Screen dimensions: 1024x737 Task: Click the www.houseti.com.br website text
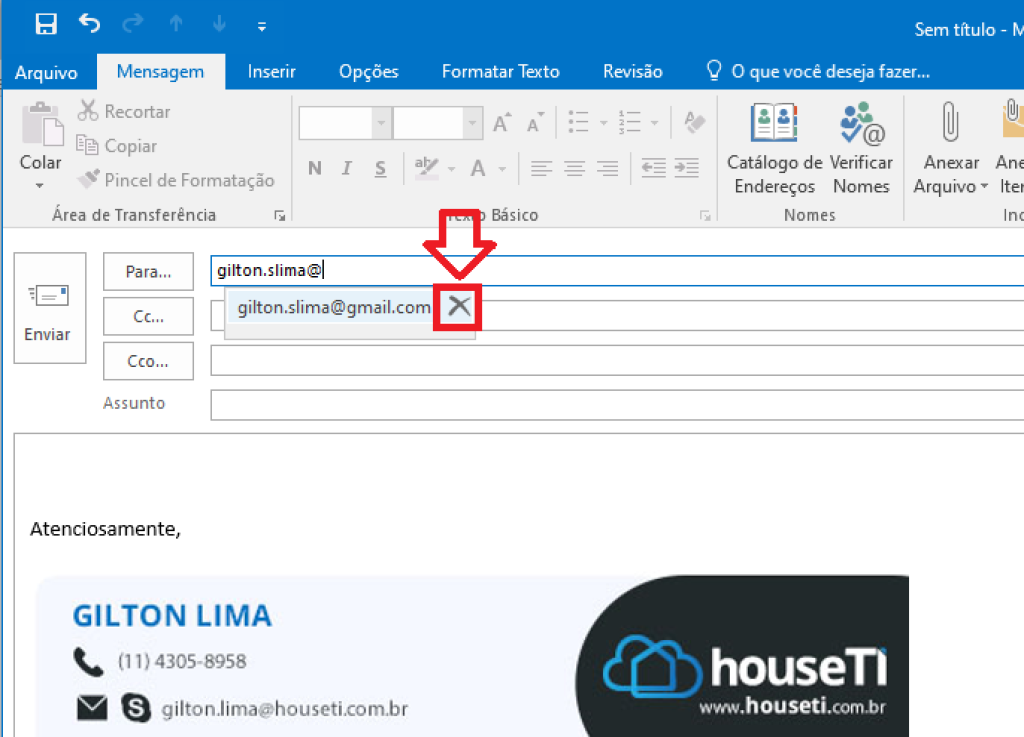tap(792, 706)
